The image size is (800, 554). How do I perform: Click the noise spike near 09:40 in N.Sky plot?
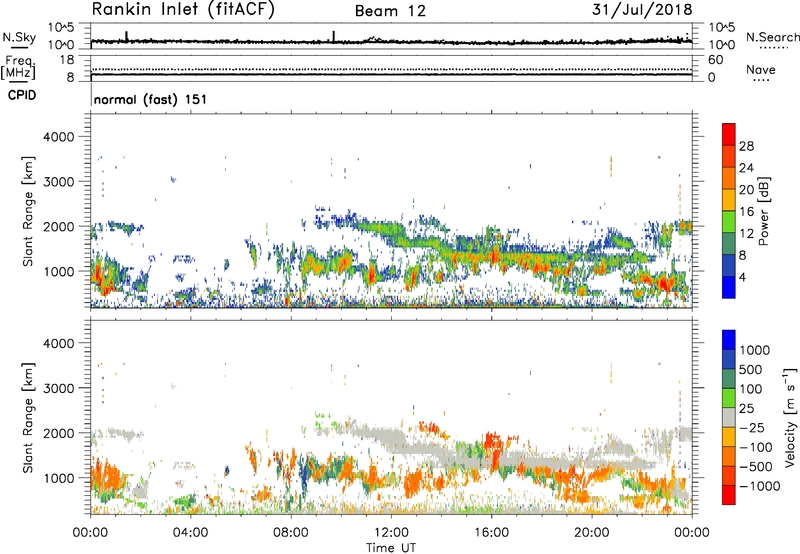[x=334, y=36]
